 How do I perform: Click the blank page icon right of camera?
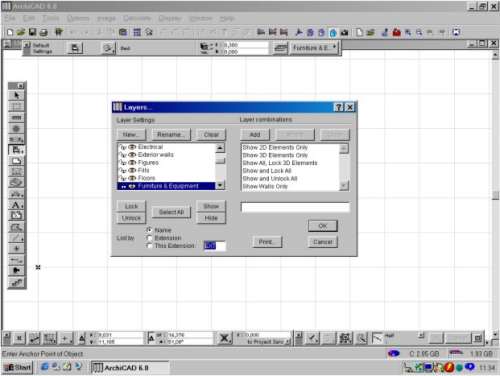359,32
